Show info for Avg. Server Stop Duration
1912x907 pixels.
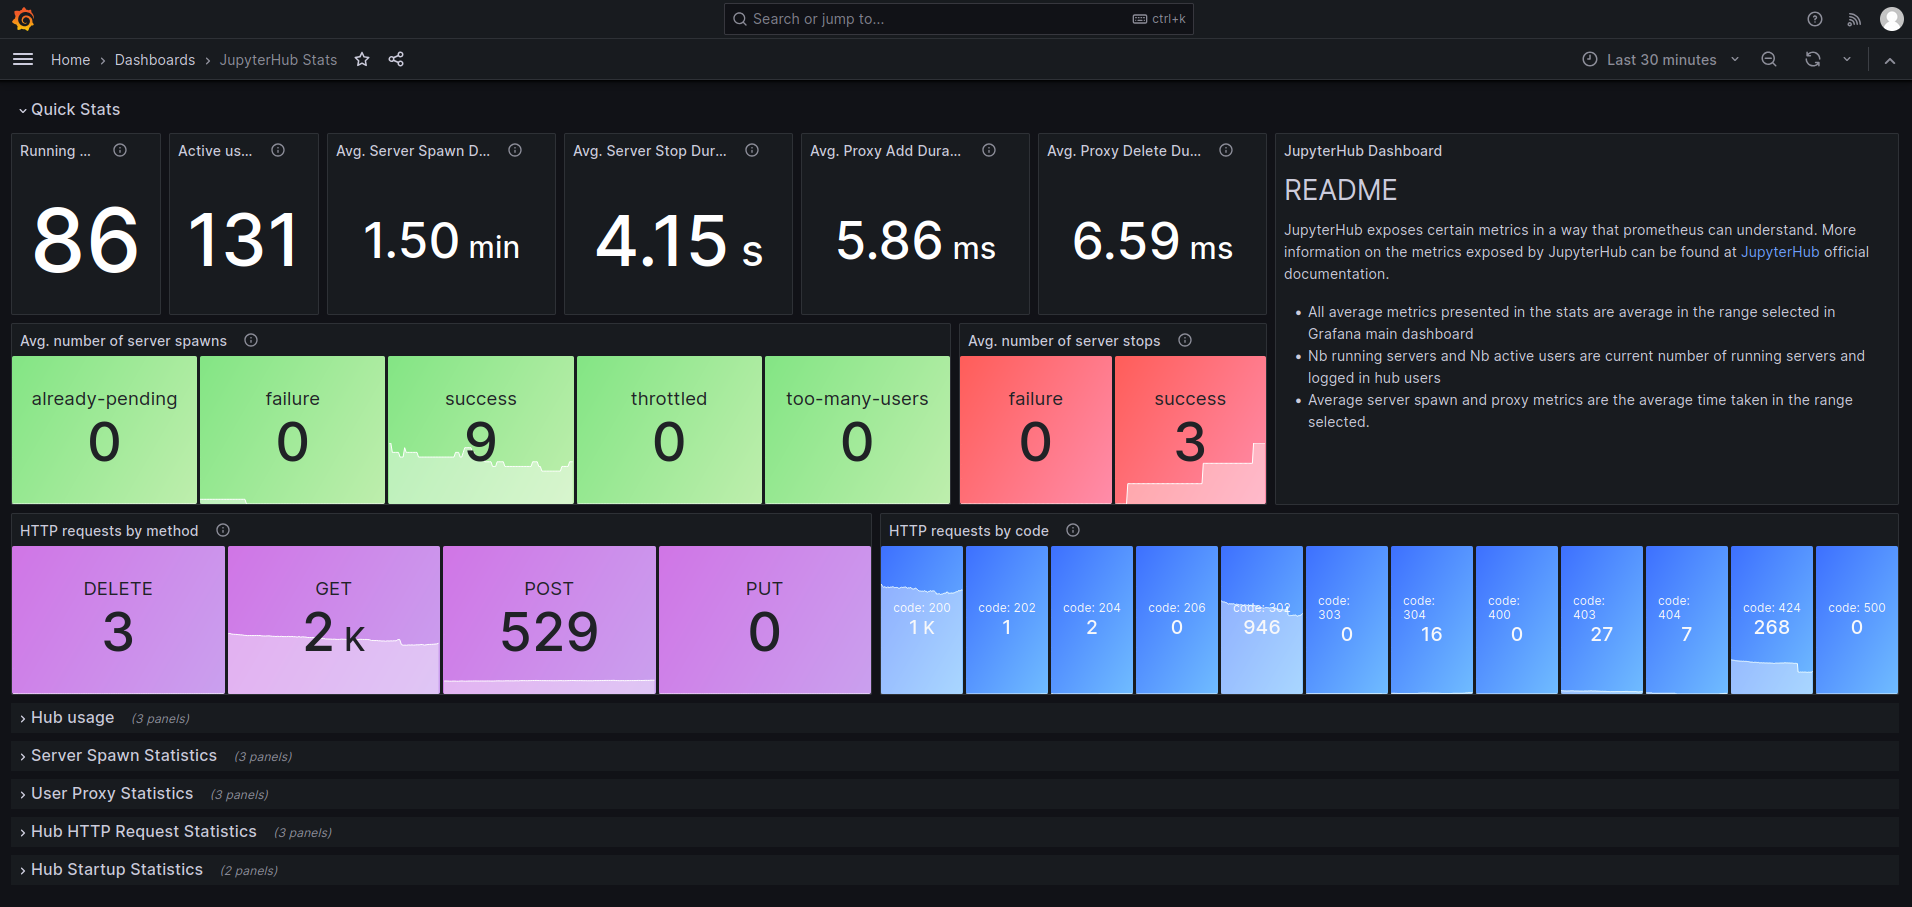click(x=752, y=151)
